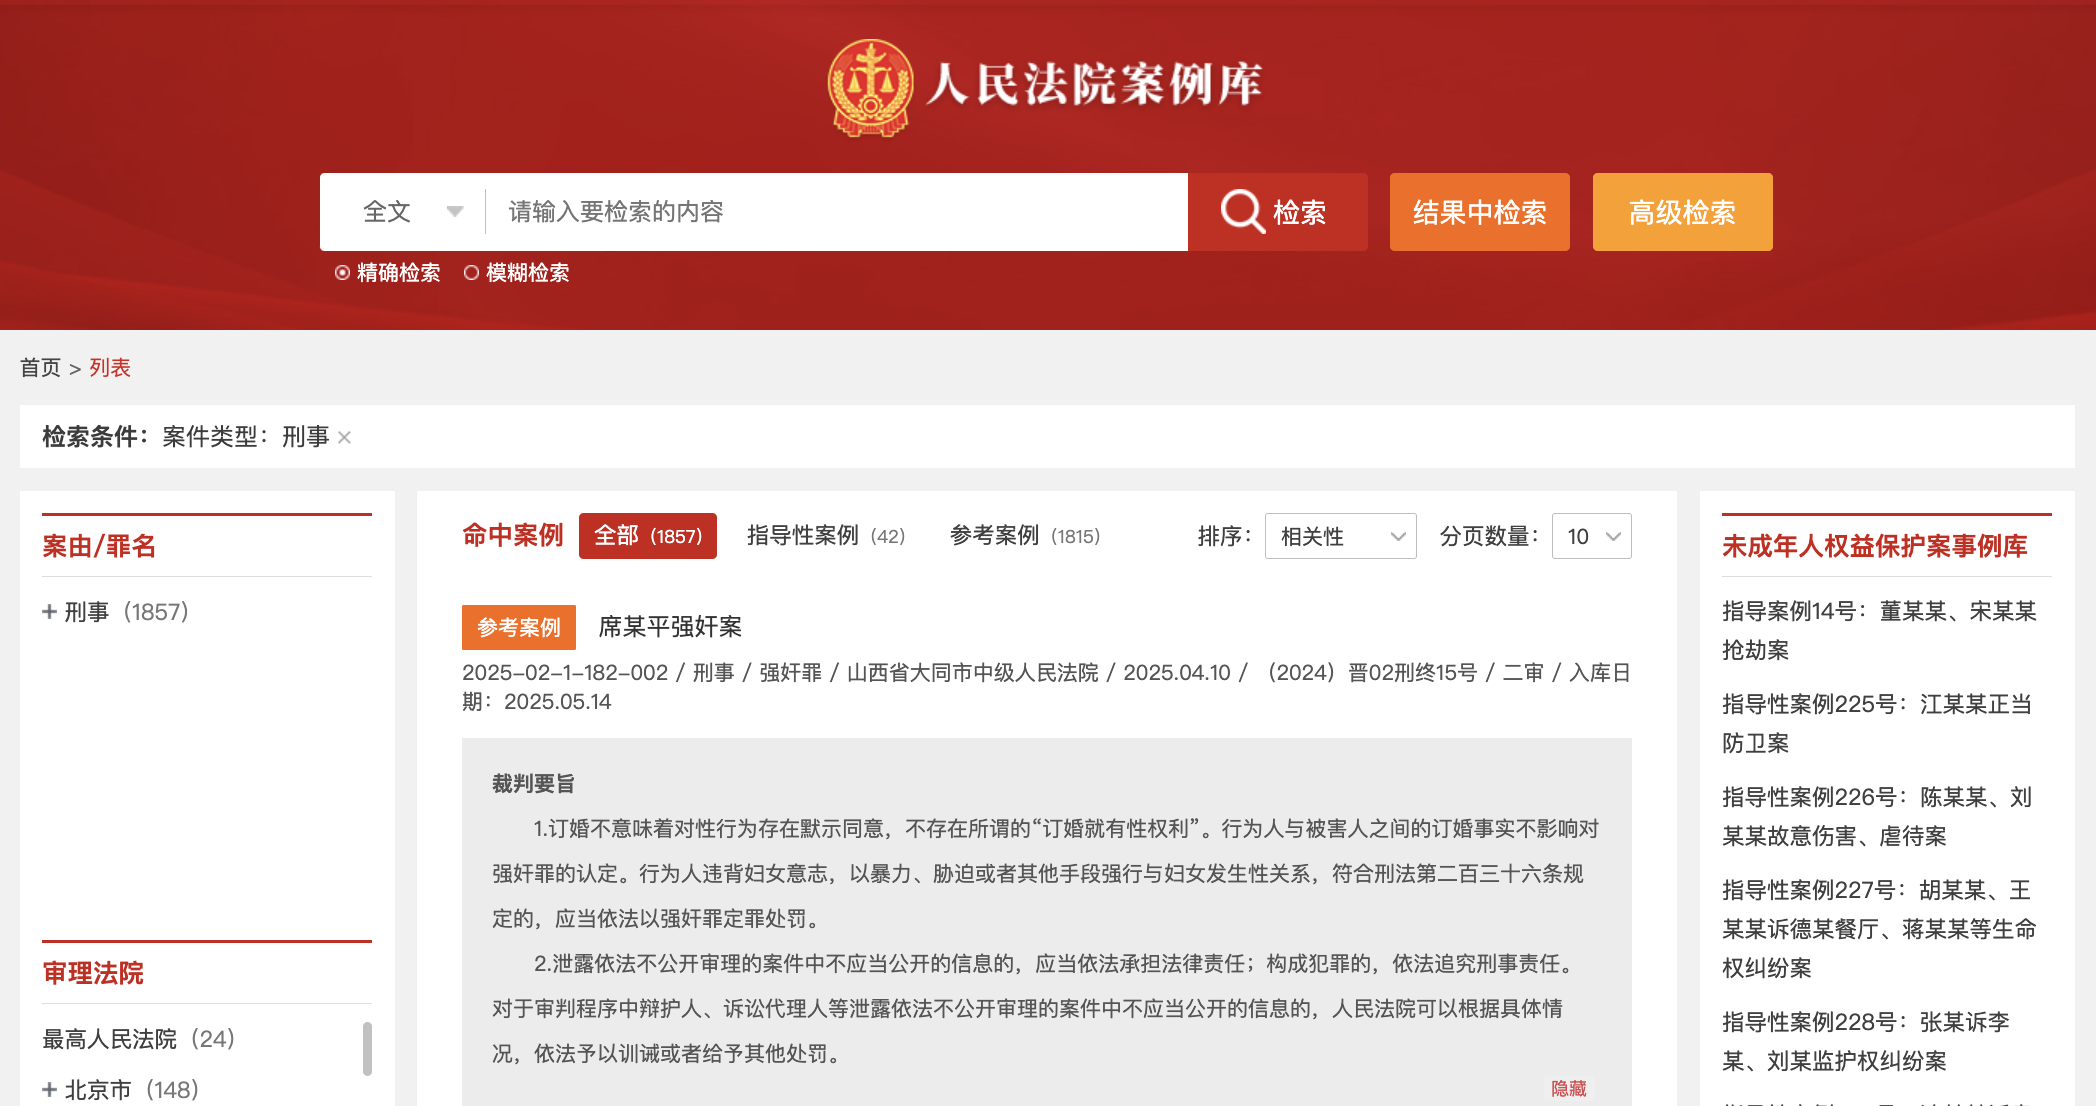Switch to the 指导性案例 (42) tab

(x=825, y=536)
